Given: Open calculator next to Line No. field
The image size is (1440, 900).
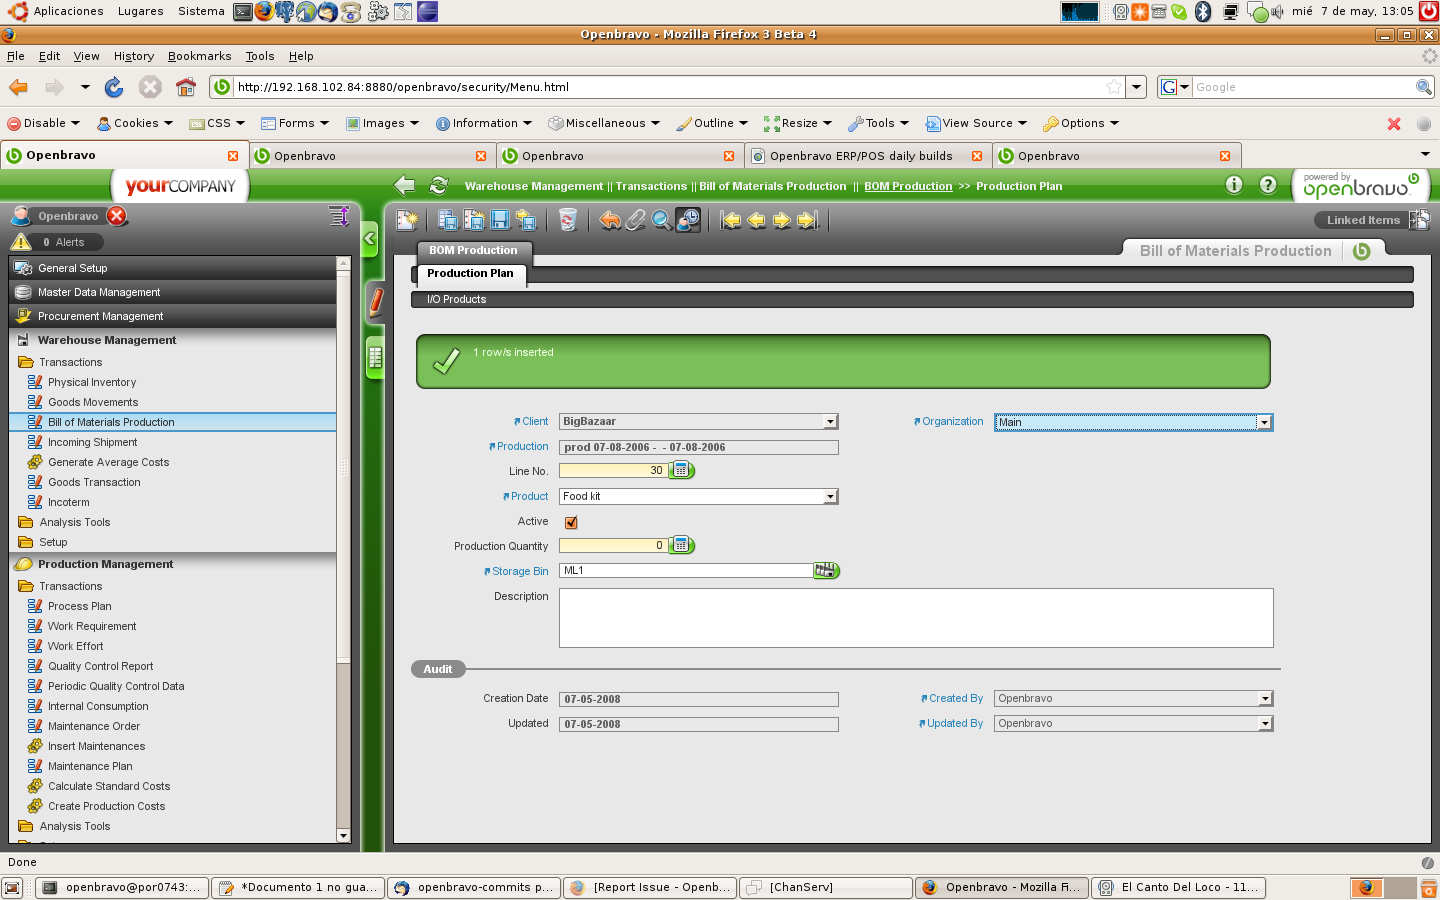Looking at the screenshot, I should (681, 470).
